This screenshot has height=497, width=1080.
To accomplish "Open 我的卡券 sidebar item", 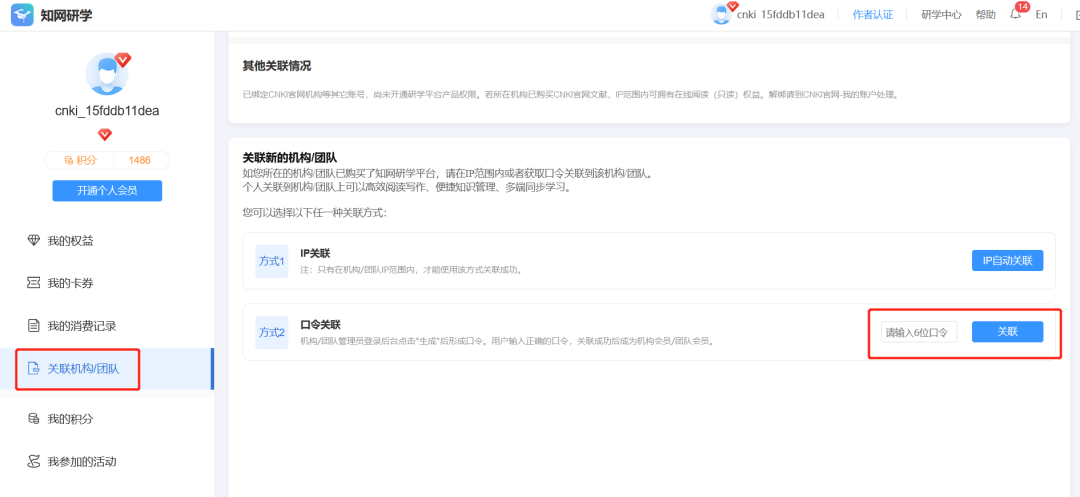I will coord(70,283).
